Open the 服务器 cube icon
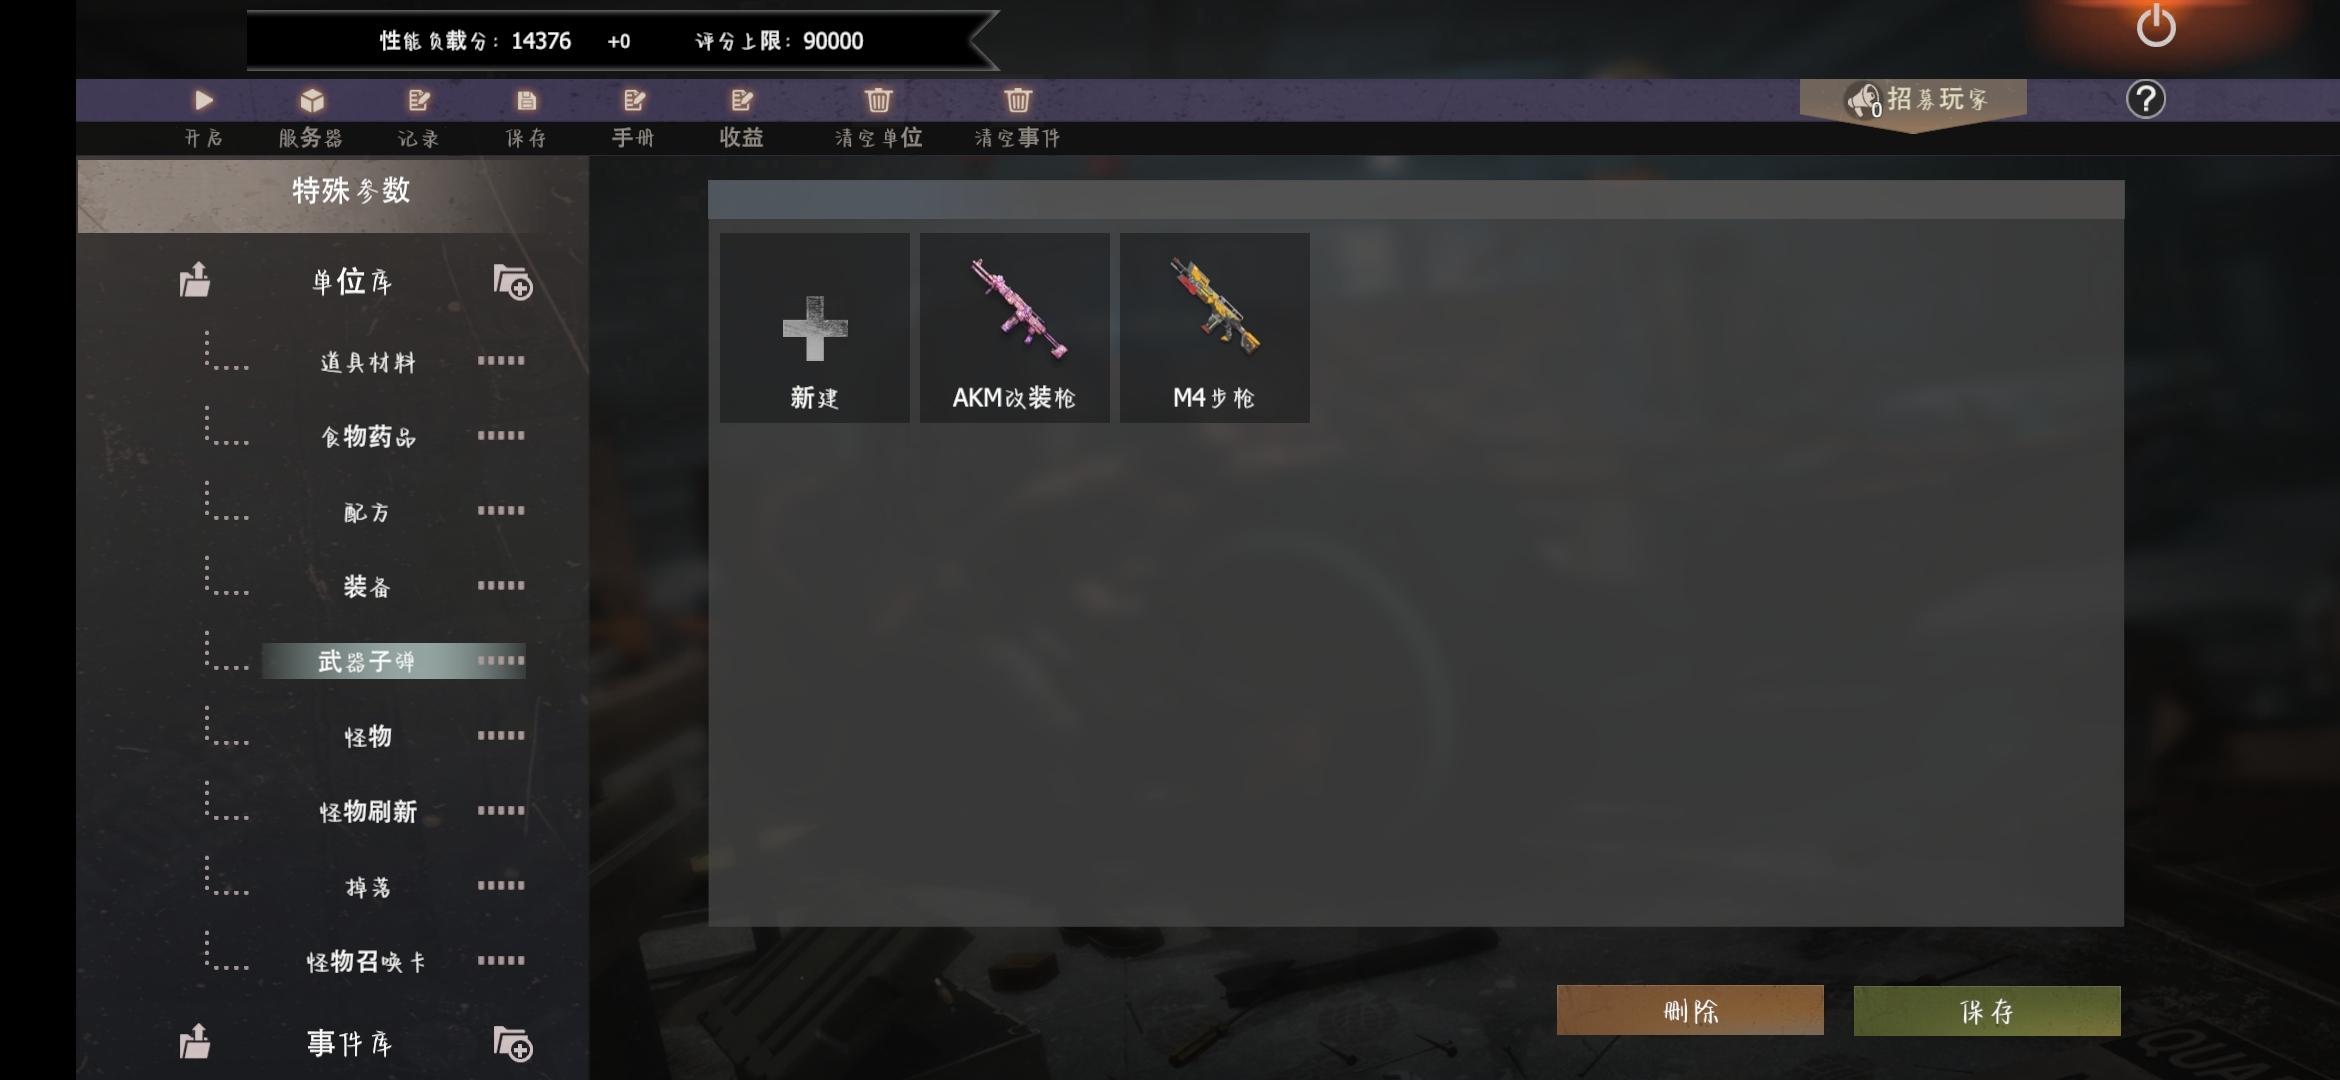2340x1080 pixels. tap(312, 100)
